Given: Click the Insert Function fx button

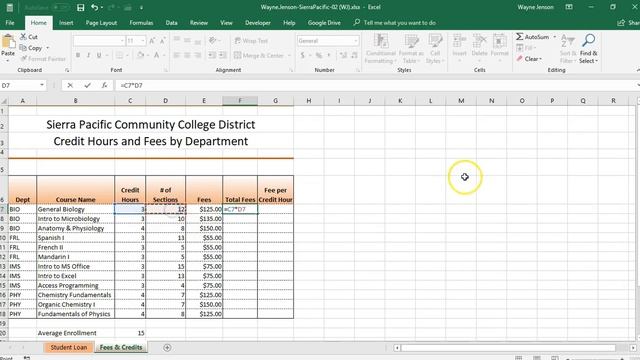Looking at the screenshot, I should (x=104, y=85).
